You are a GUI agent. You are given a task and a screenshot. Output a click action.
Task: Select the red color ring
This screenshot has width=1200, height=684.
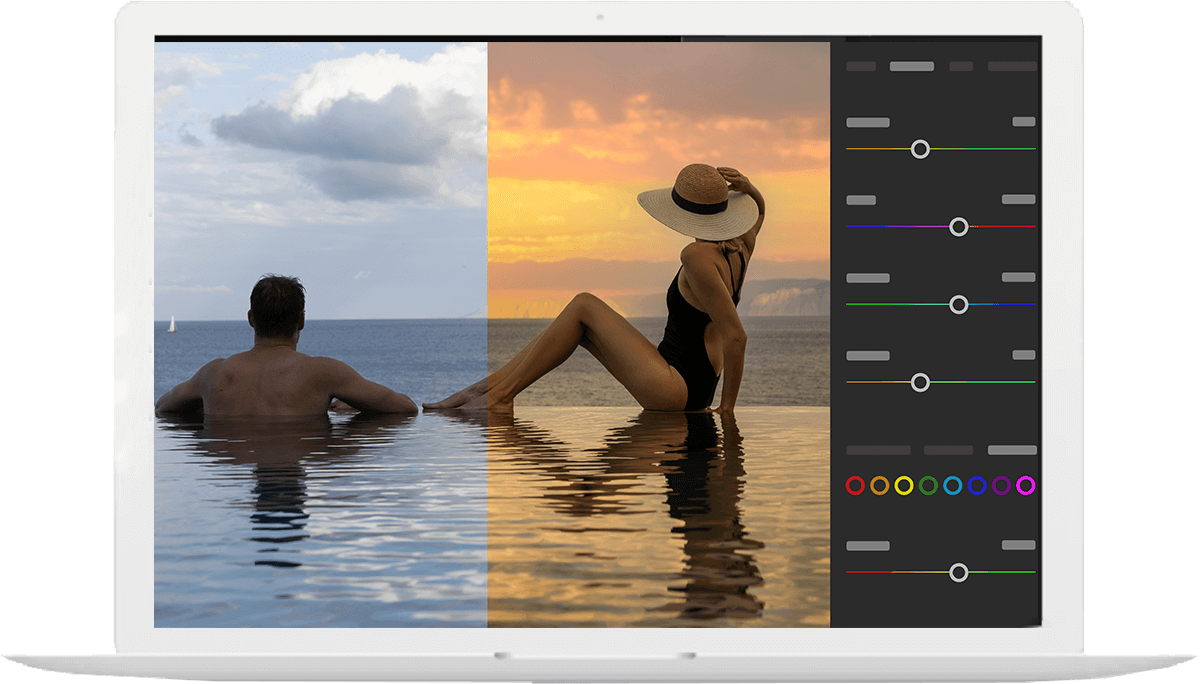pyautogui.click(x=855, y=486)
